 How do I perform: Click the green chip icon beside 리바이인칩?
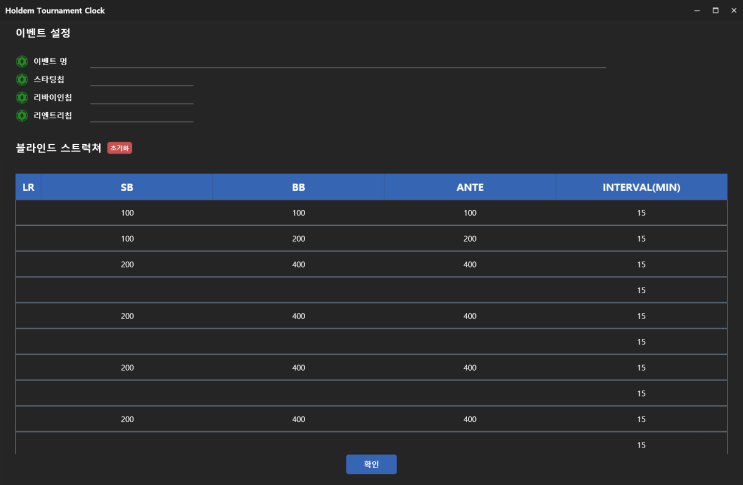point(22,97)
